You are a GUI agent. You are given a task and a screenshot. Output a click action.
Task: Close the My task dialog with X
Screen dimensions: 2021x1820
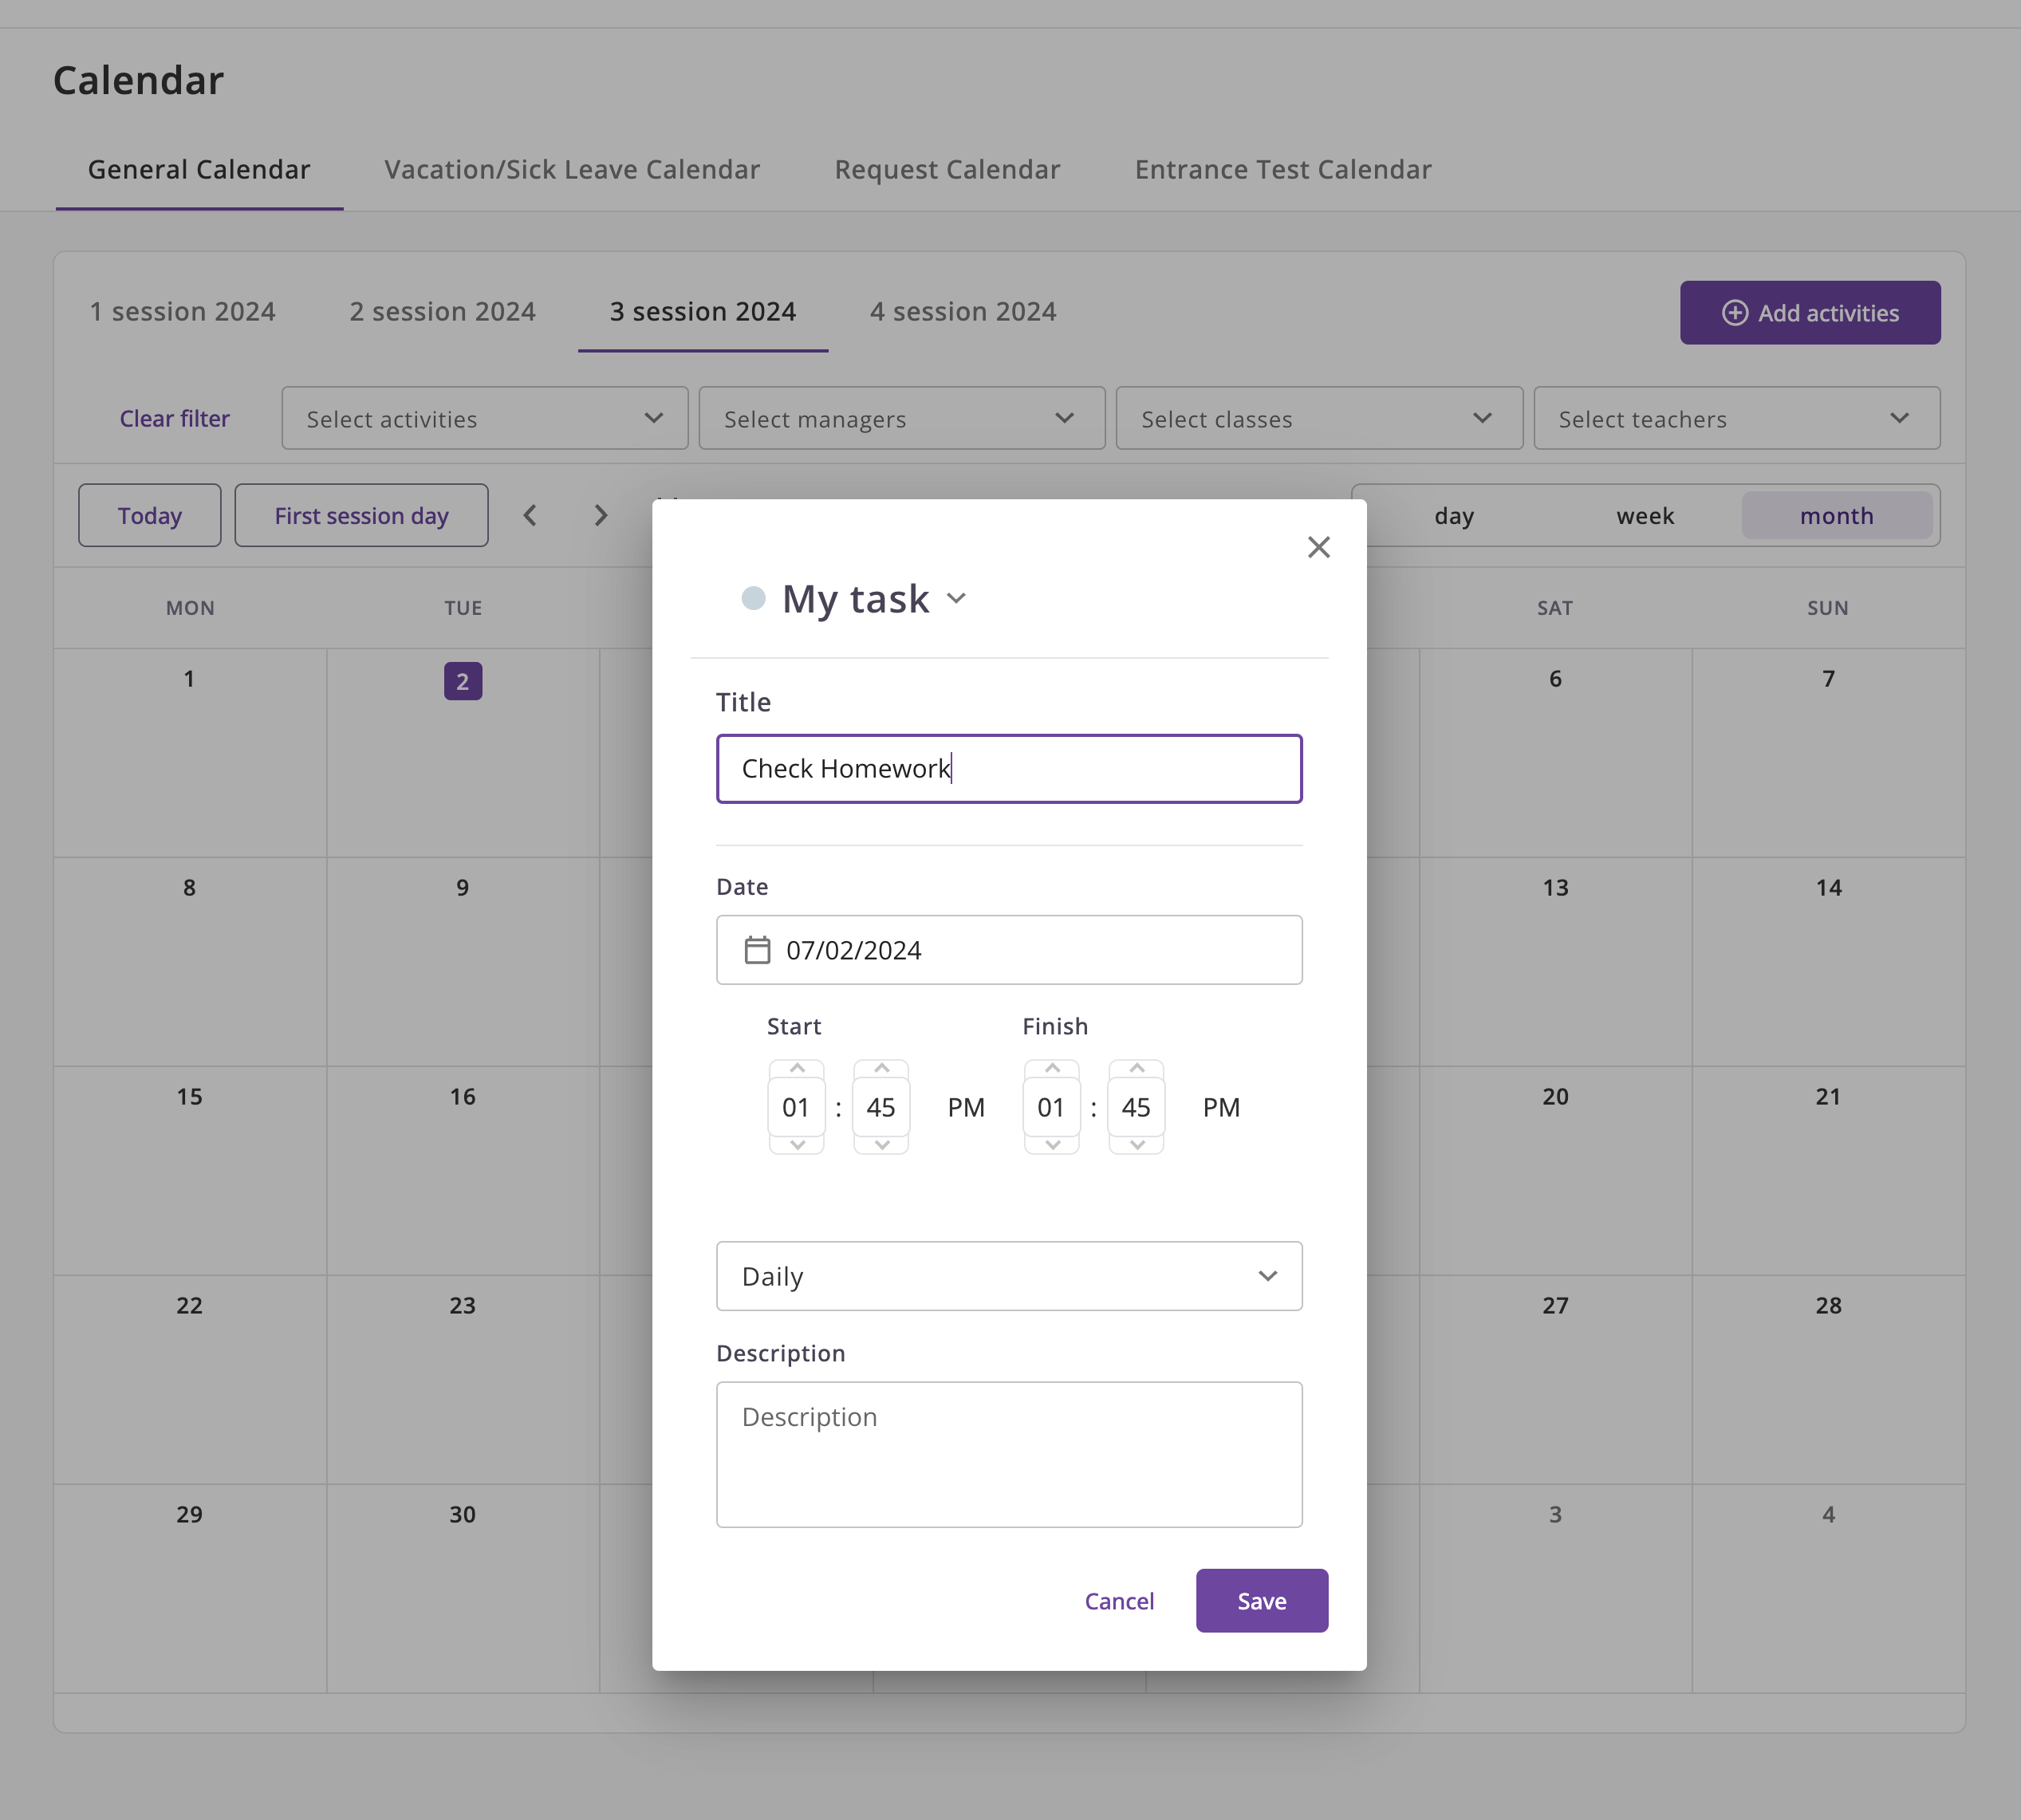point(1318,547)
